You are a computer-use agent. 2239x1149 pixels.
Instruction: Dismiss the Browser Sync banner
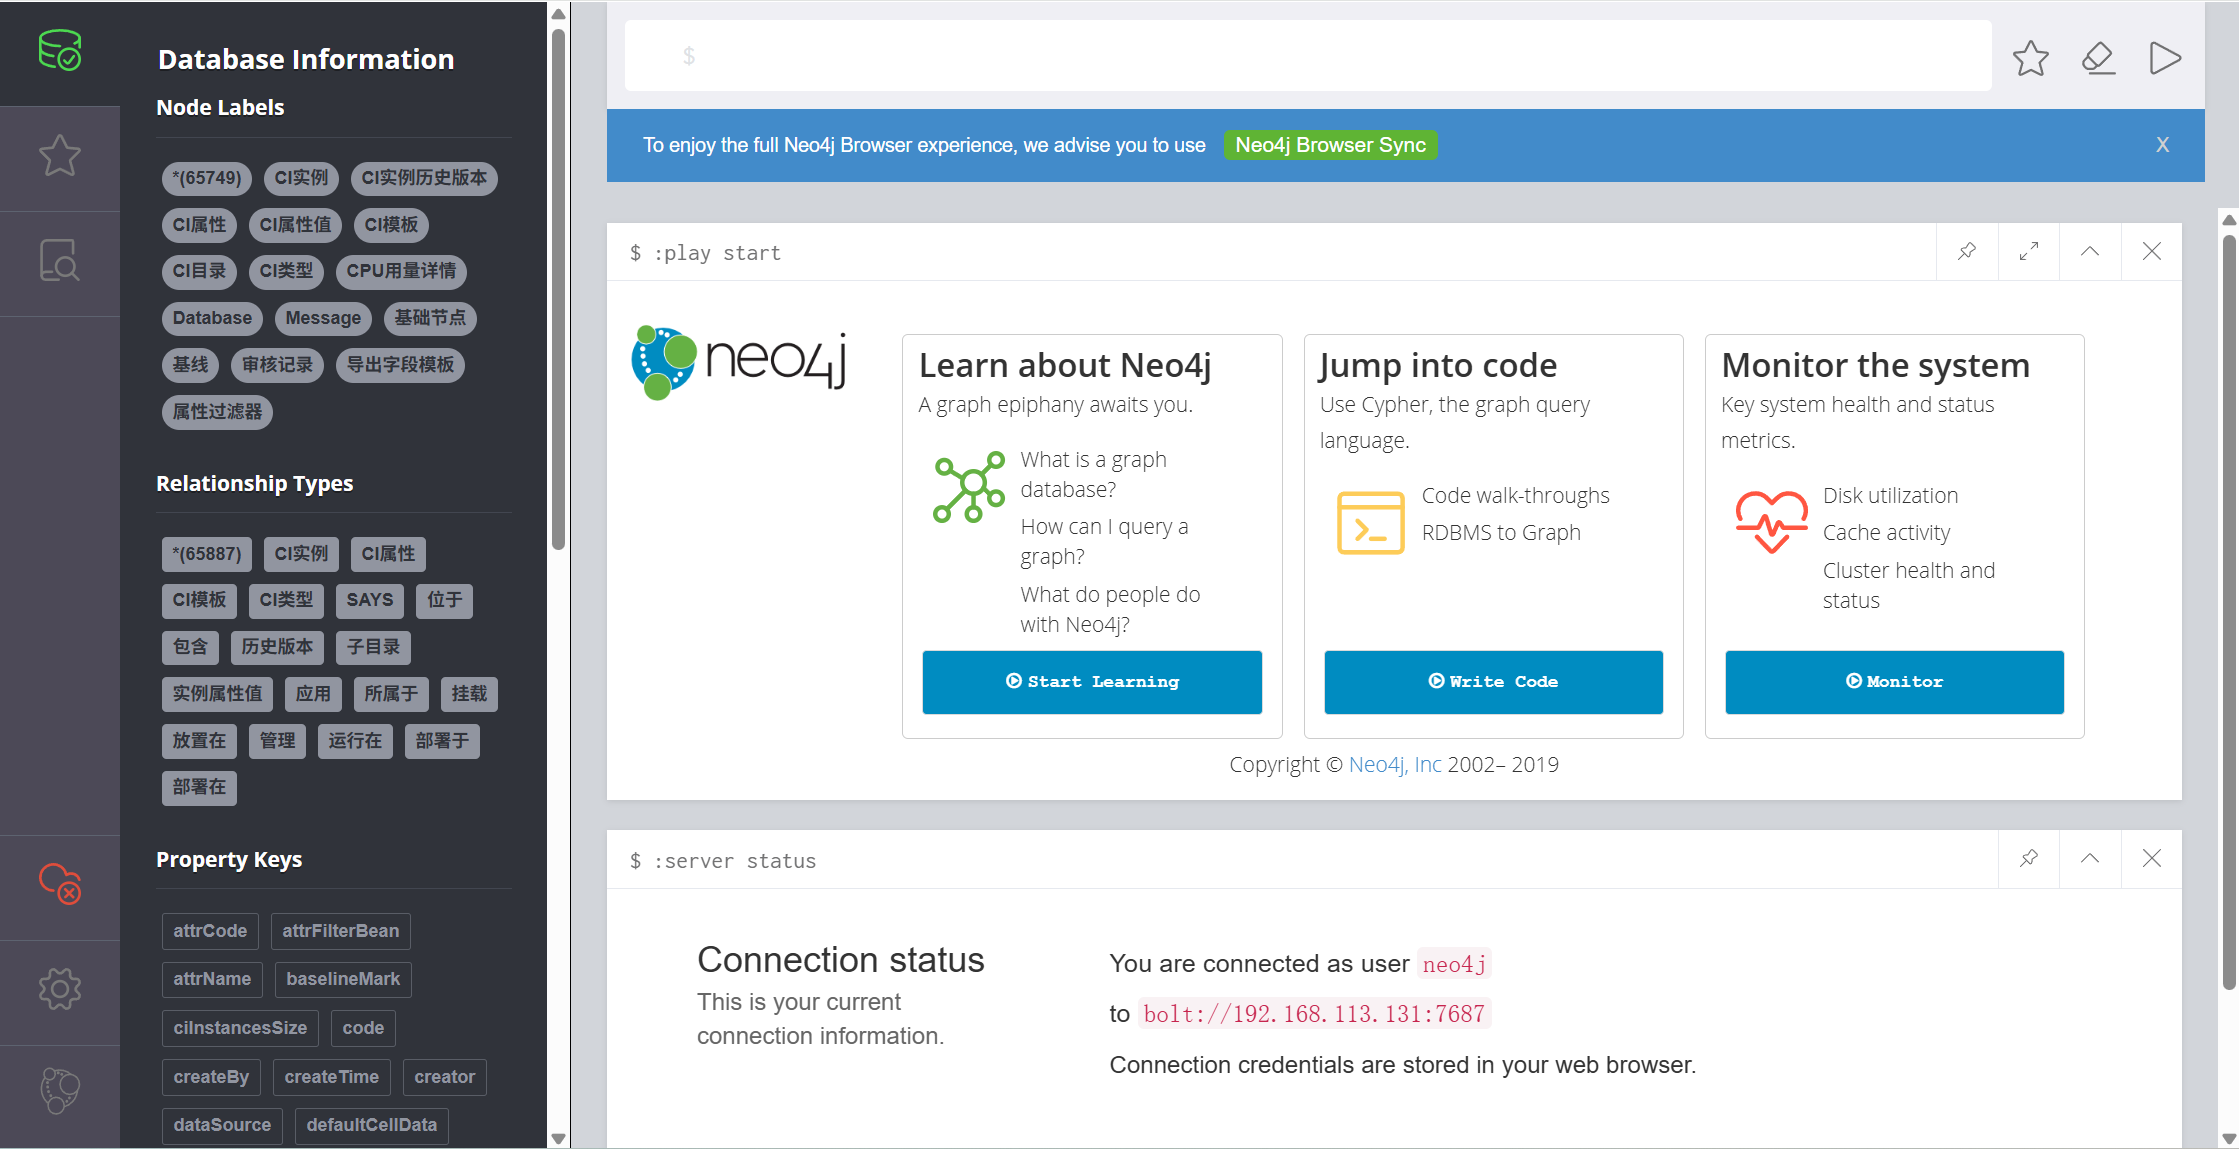point(2162,145)
